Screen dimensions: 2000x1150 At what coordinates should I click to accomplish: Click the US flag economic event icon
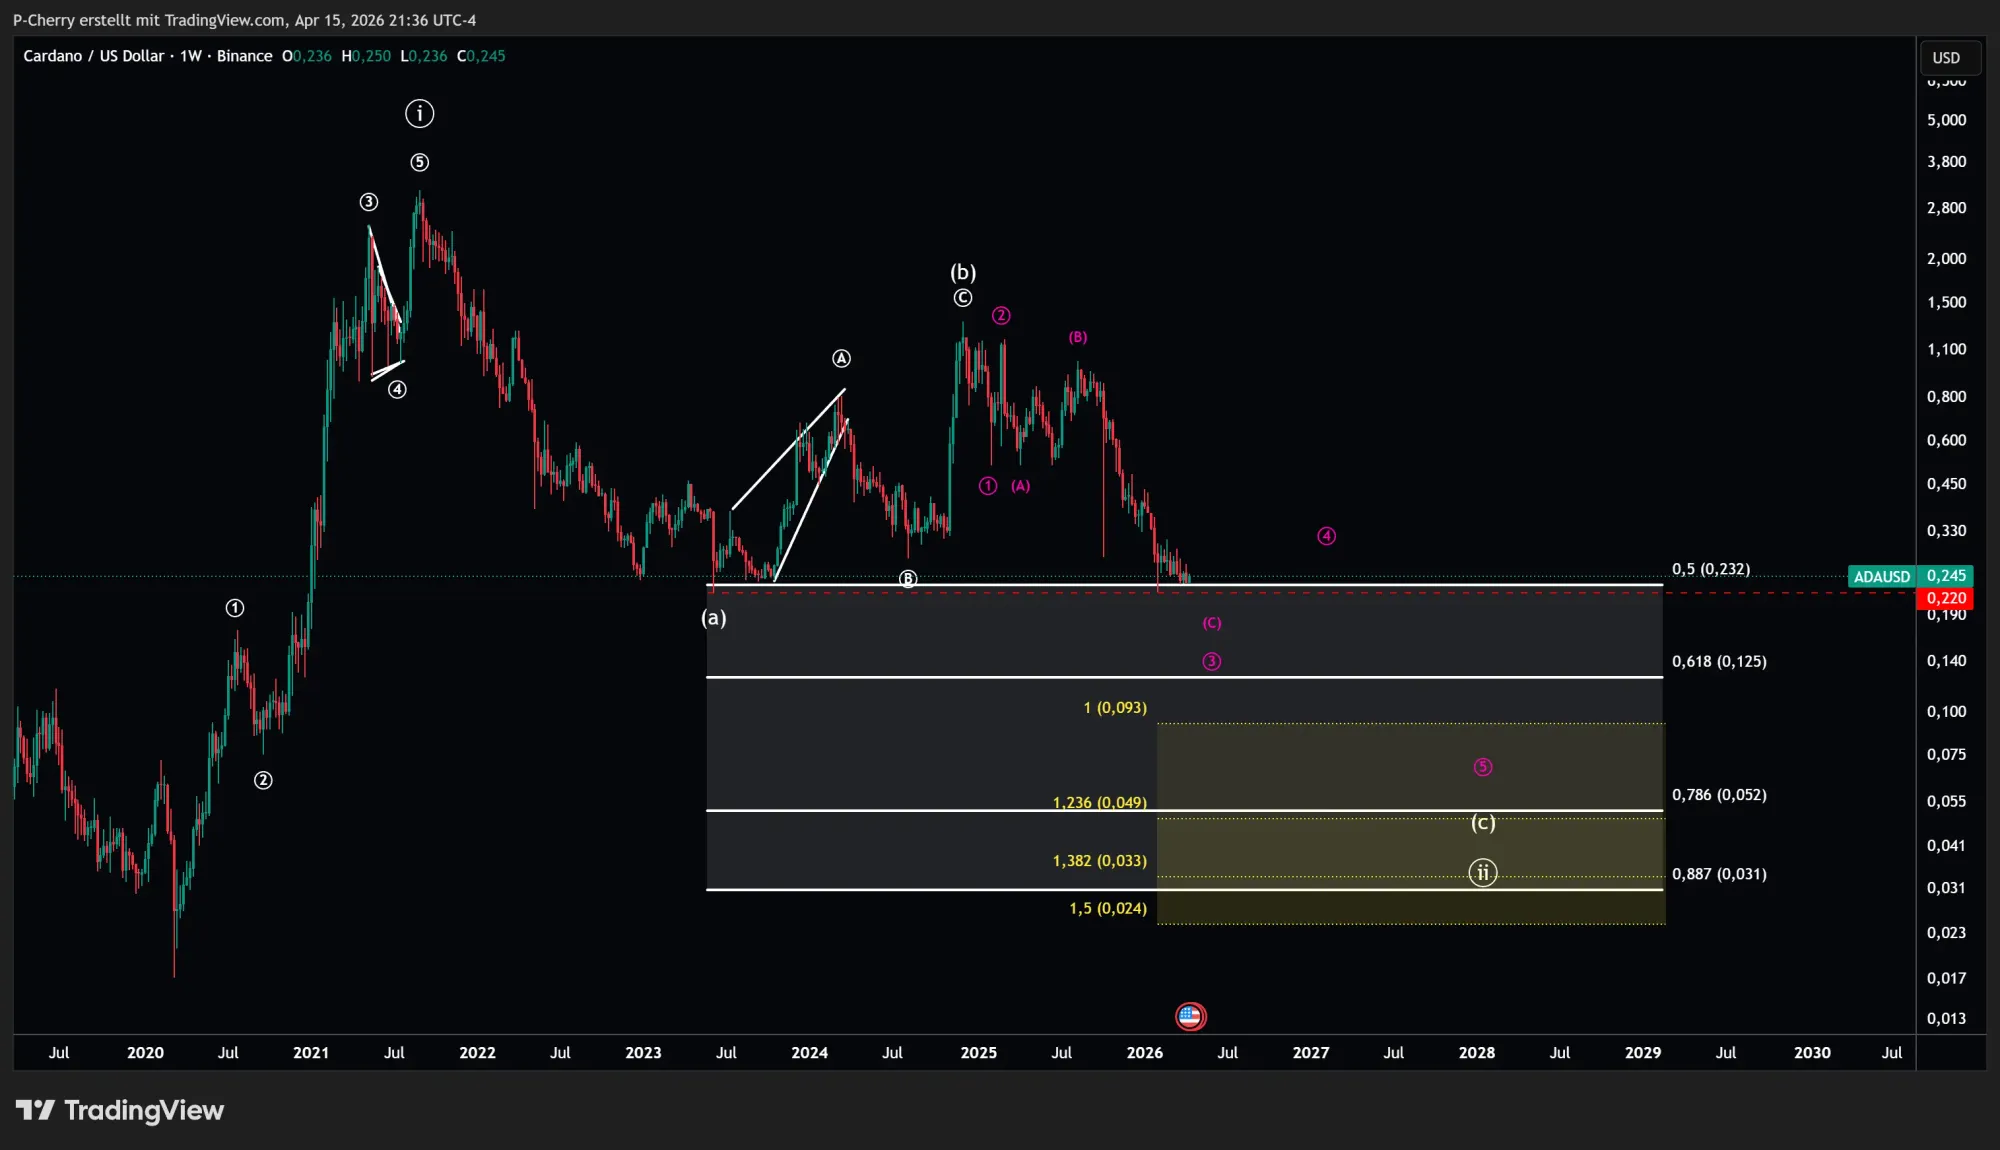(x=1190, y=1016)
